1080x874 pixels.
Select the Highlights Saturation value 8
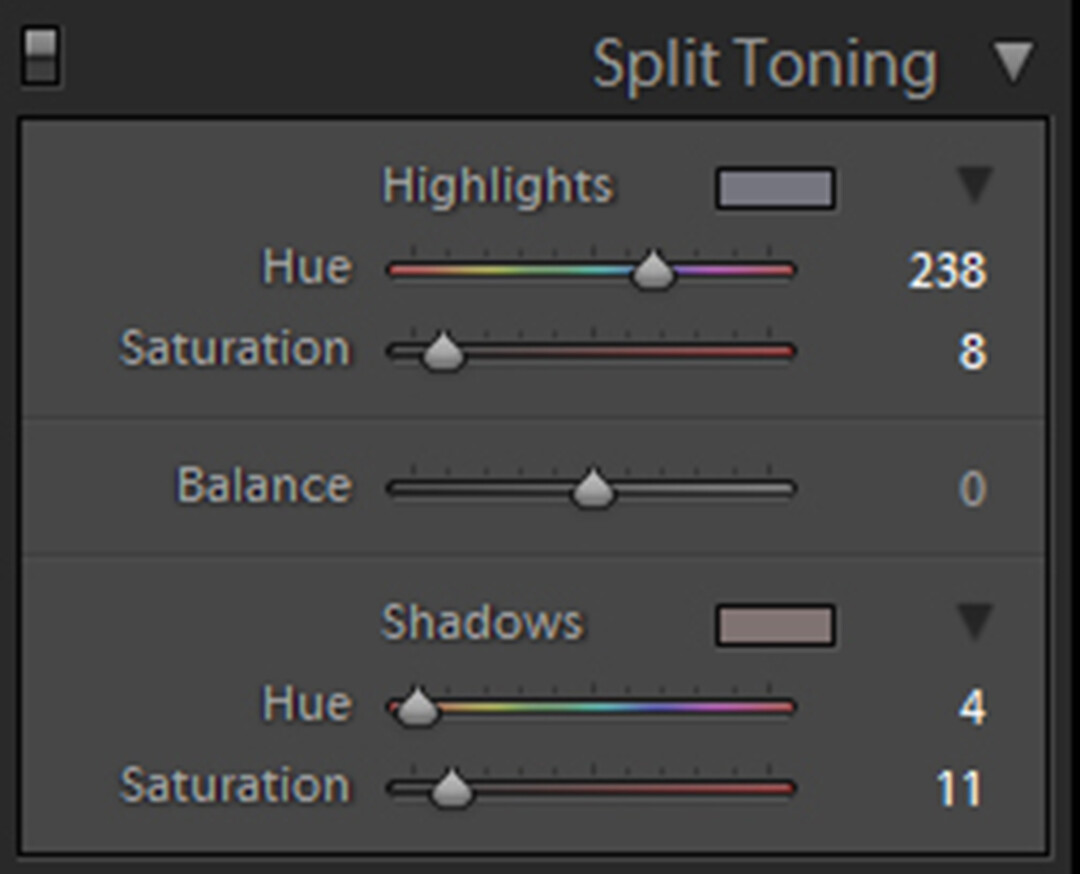(x=971, y=353)
